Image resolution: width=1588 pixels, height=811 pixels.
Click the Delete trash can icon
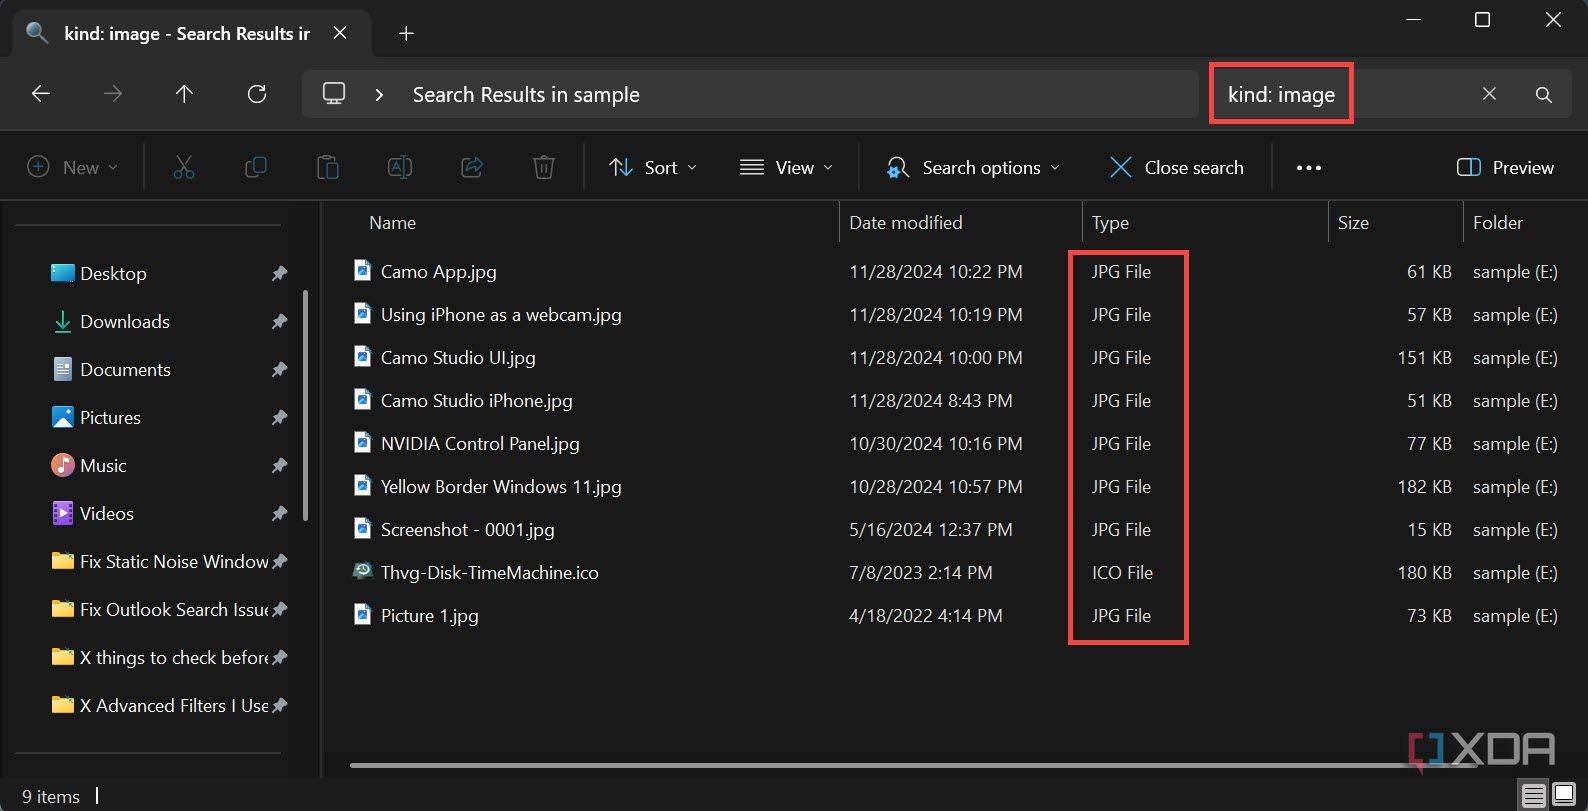(x=544, y=167)
